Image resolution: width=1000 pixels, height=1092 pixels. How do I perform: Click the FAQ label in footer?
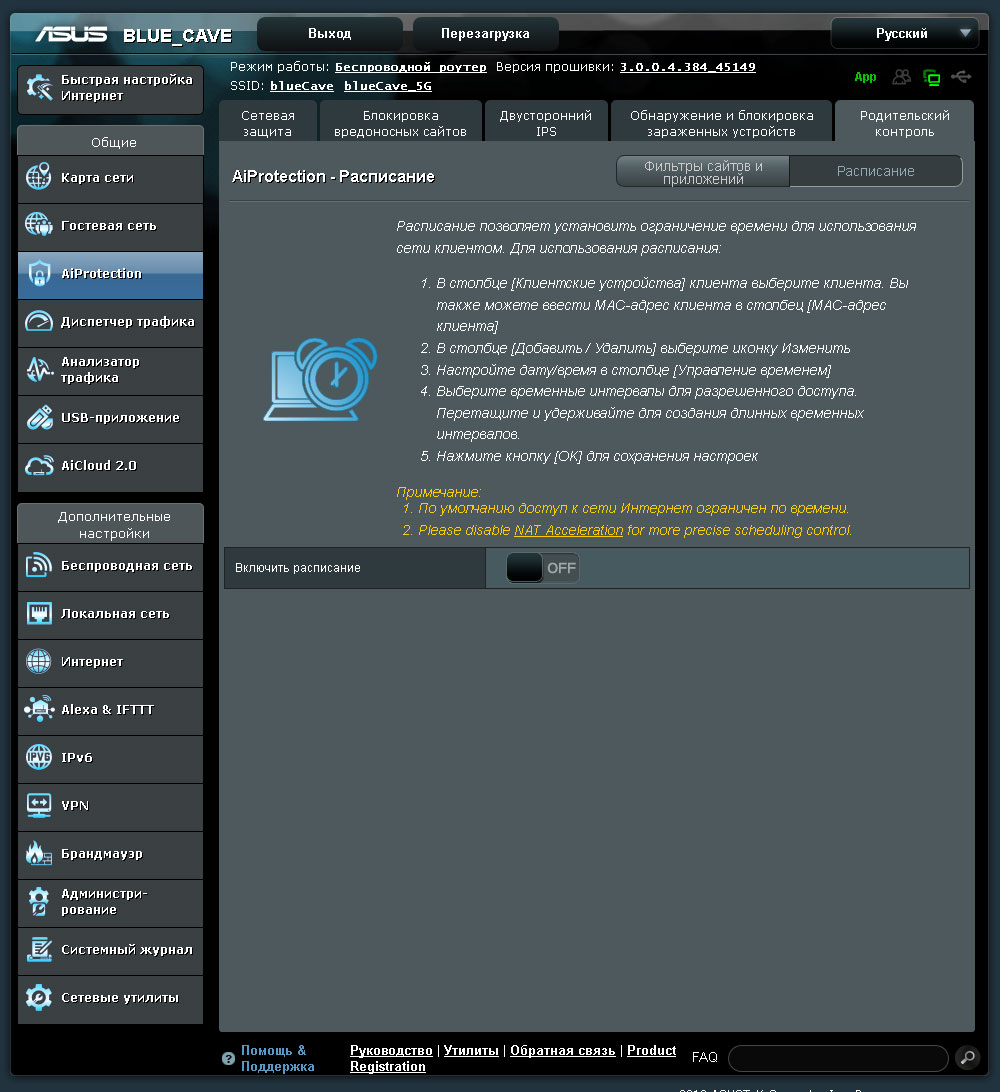pyautogui.click(x=704, y=1057)
